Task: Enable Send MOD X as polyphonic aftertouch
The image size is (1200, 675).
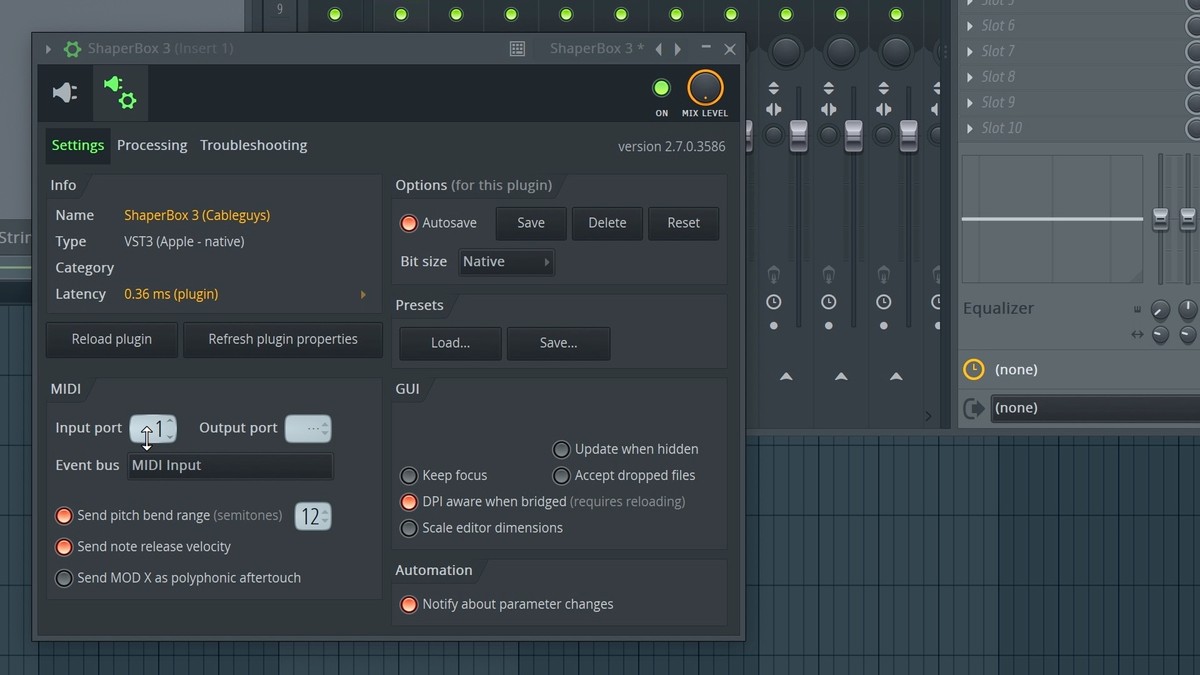Action: (64, 578)
